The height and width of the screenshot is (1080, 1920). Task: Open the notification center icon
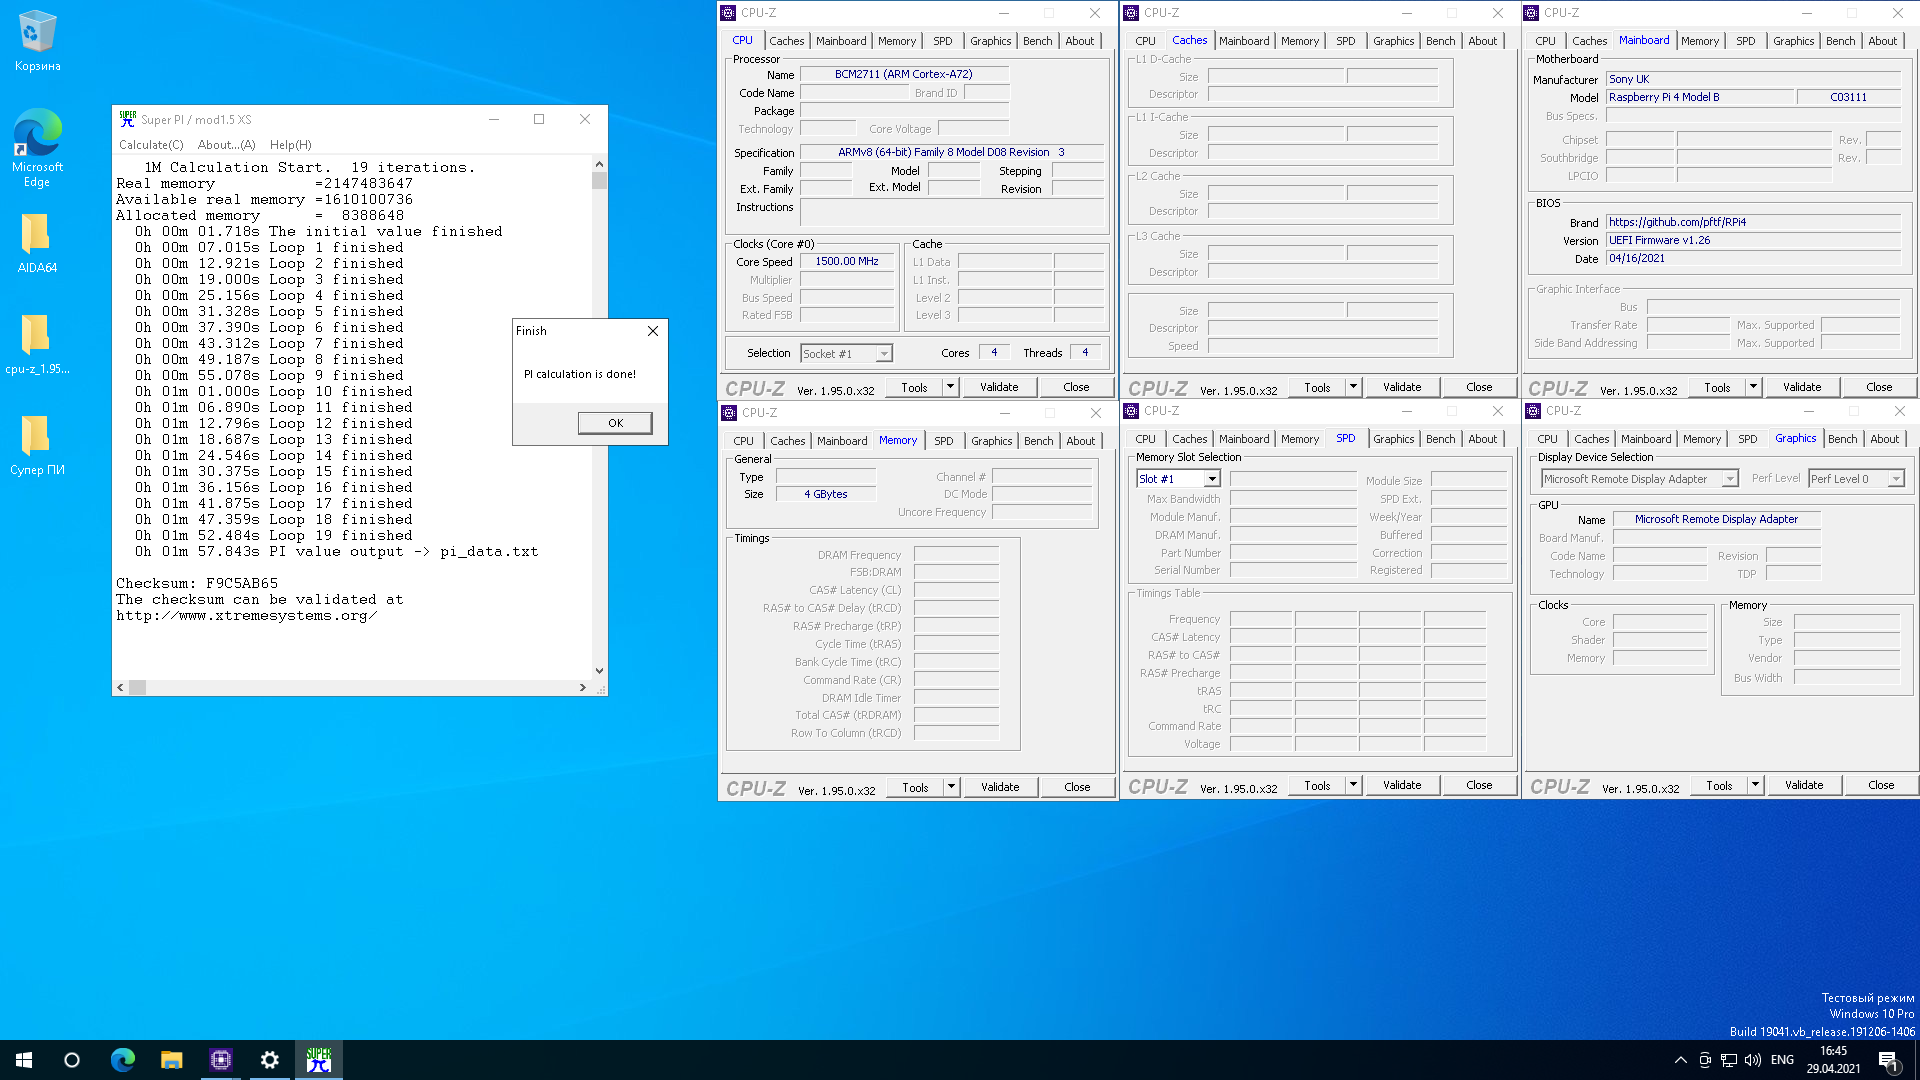click(x=1888, y=1060)
